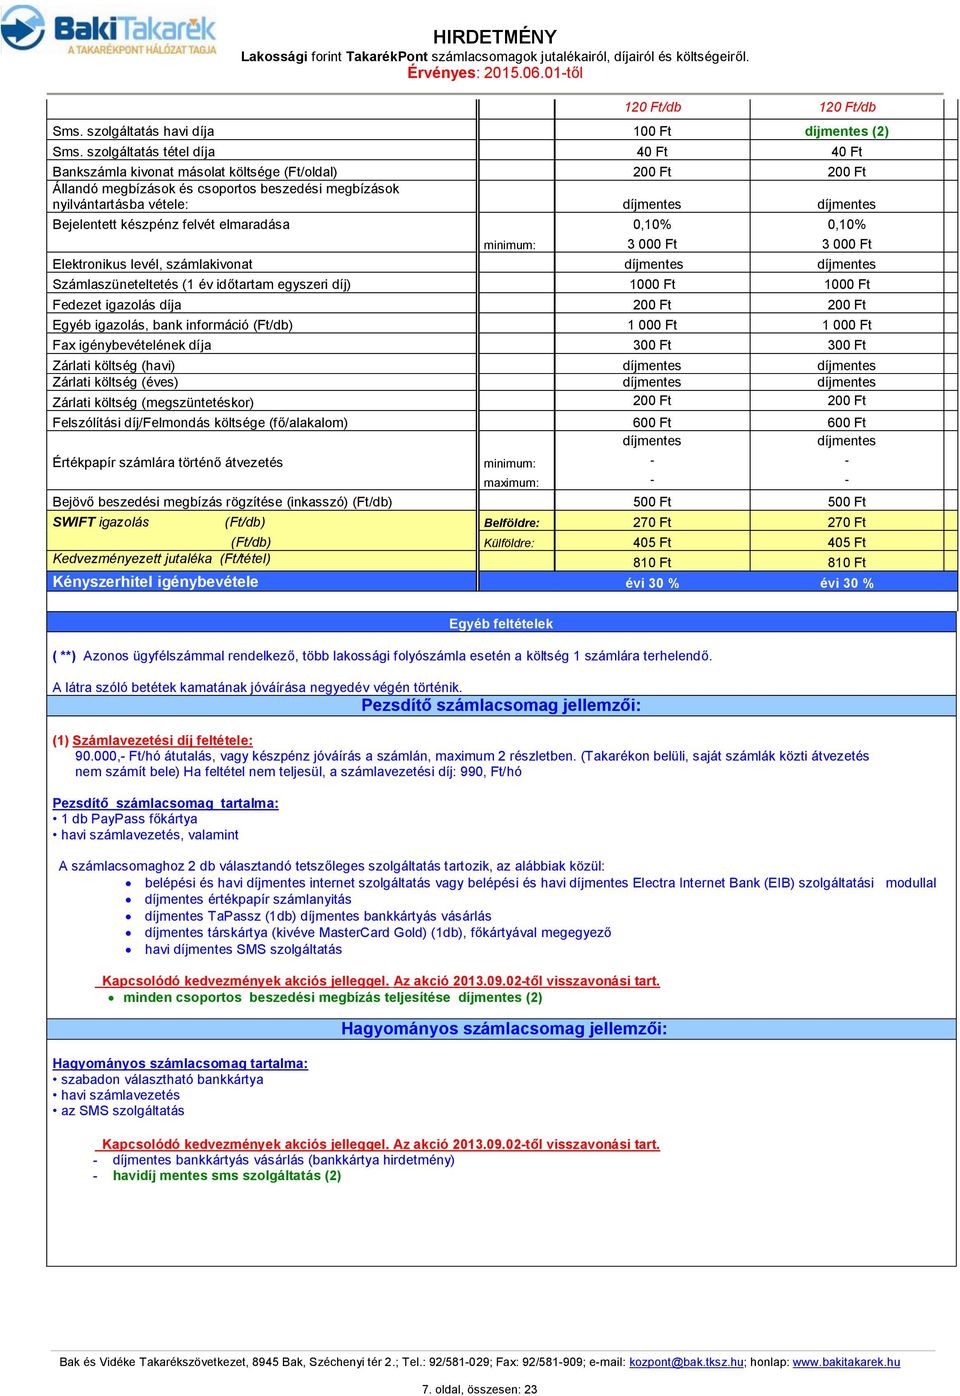Click the 'Külföldre:' label

[509, 543]
